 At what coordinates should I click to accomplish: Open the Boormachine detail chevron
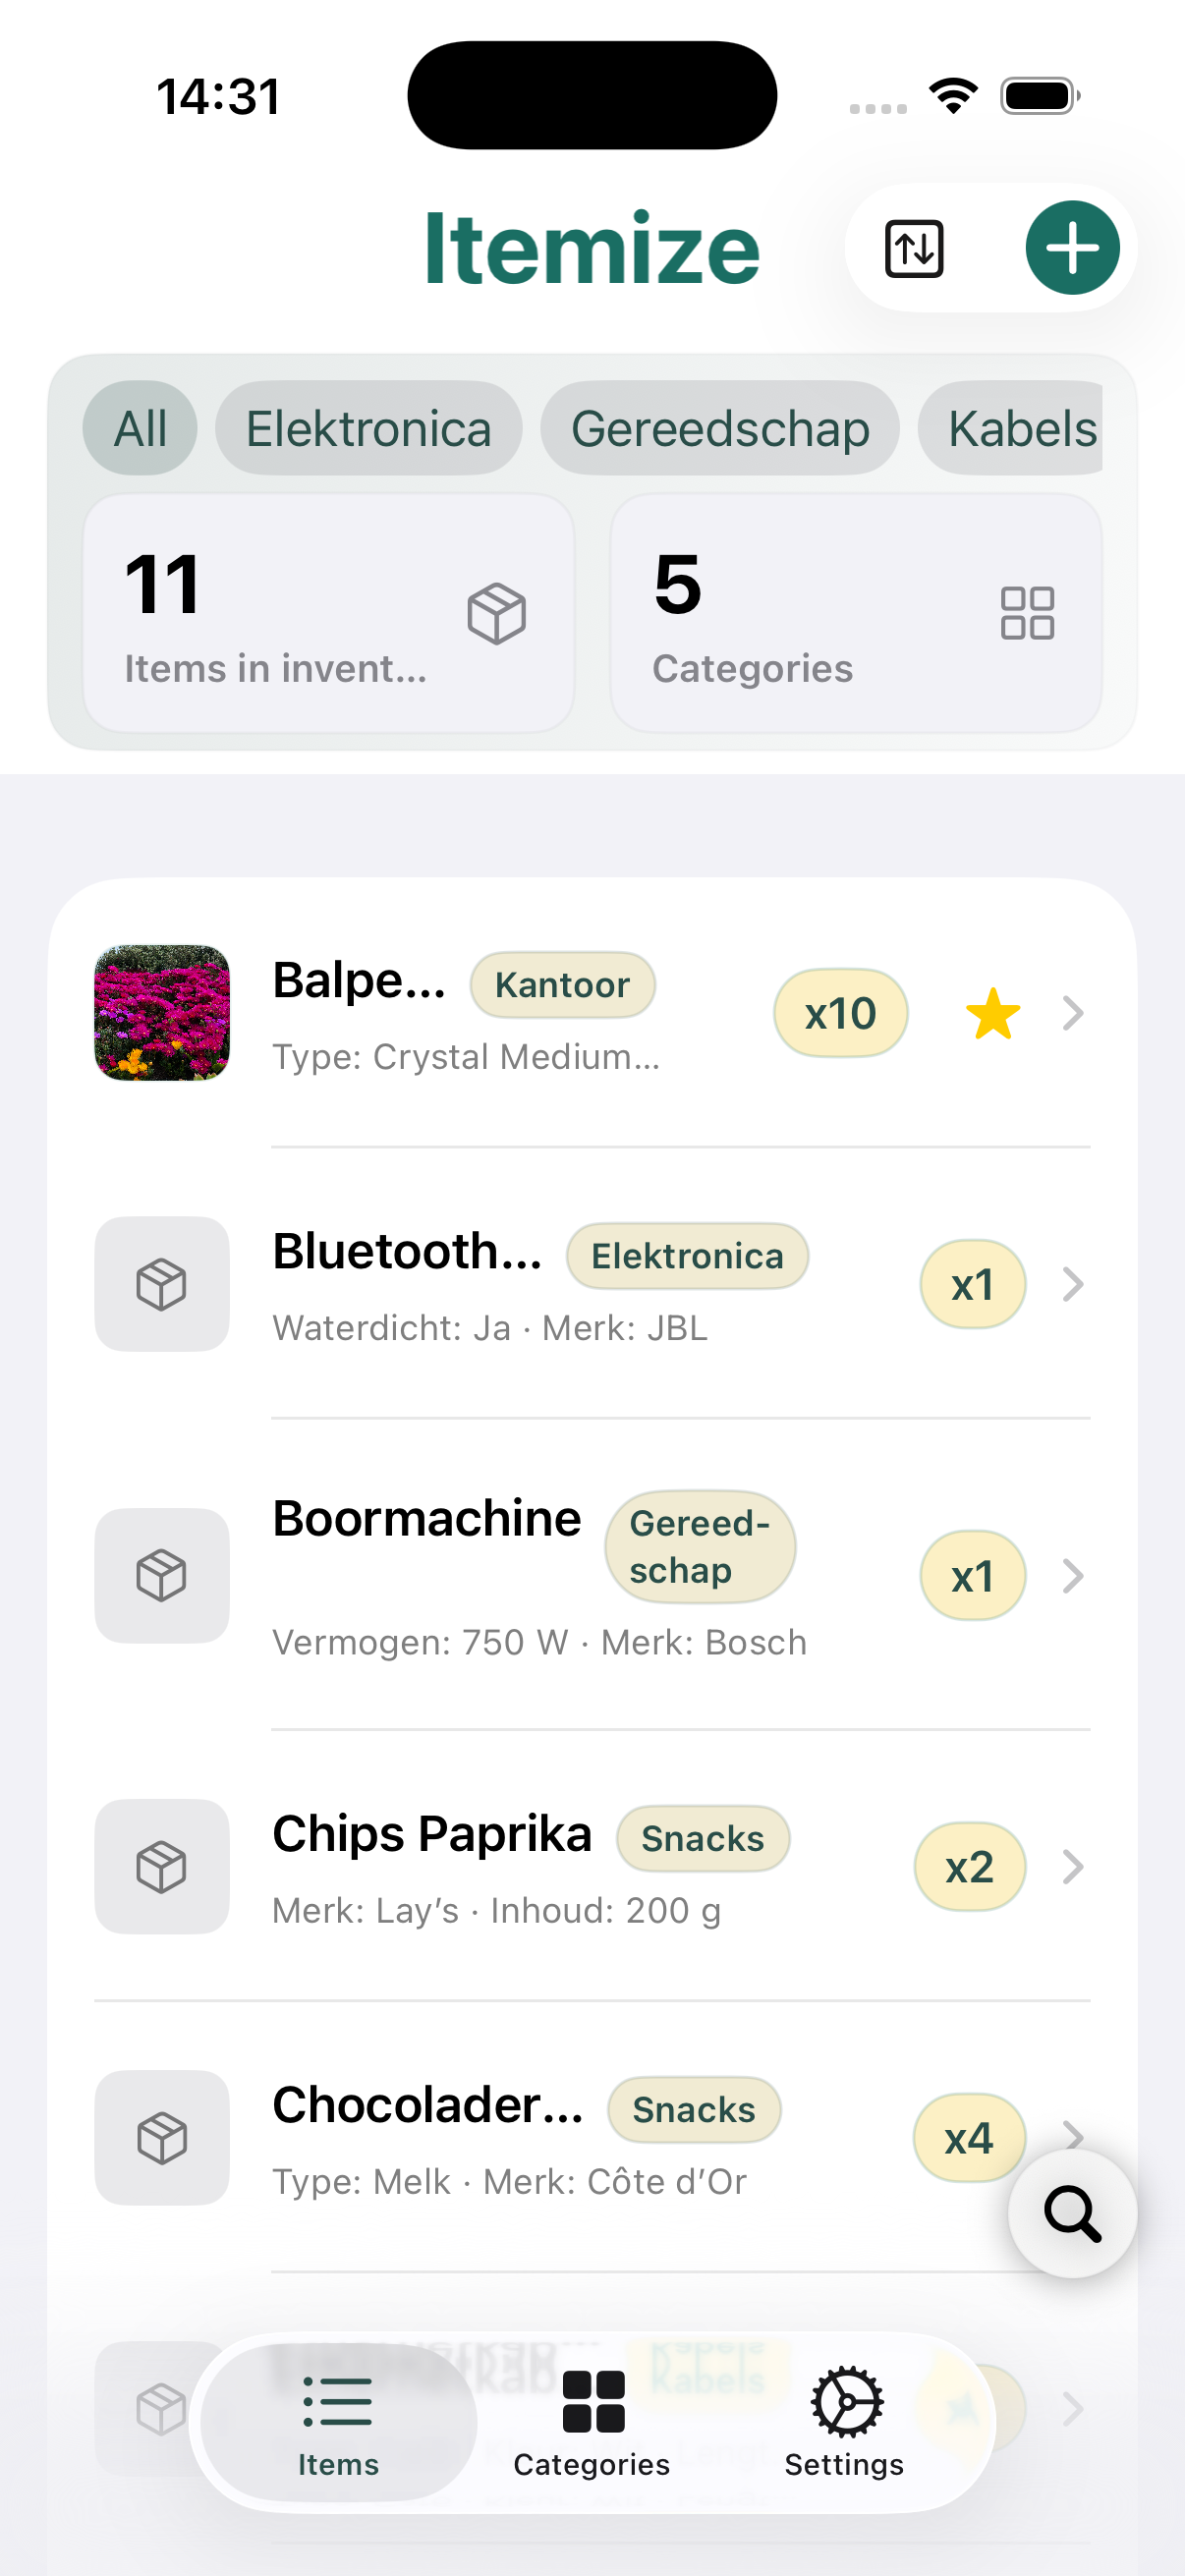click(x=1074, y=1576)
